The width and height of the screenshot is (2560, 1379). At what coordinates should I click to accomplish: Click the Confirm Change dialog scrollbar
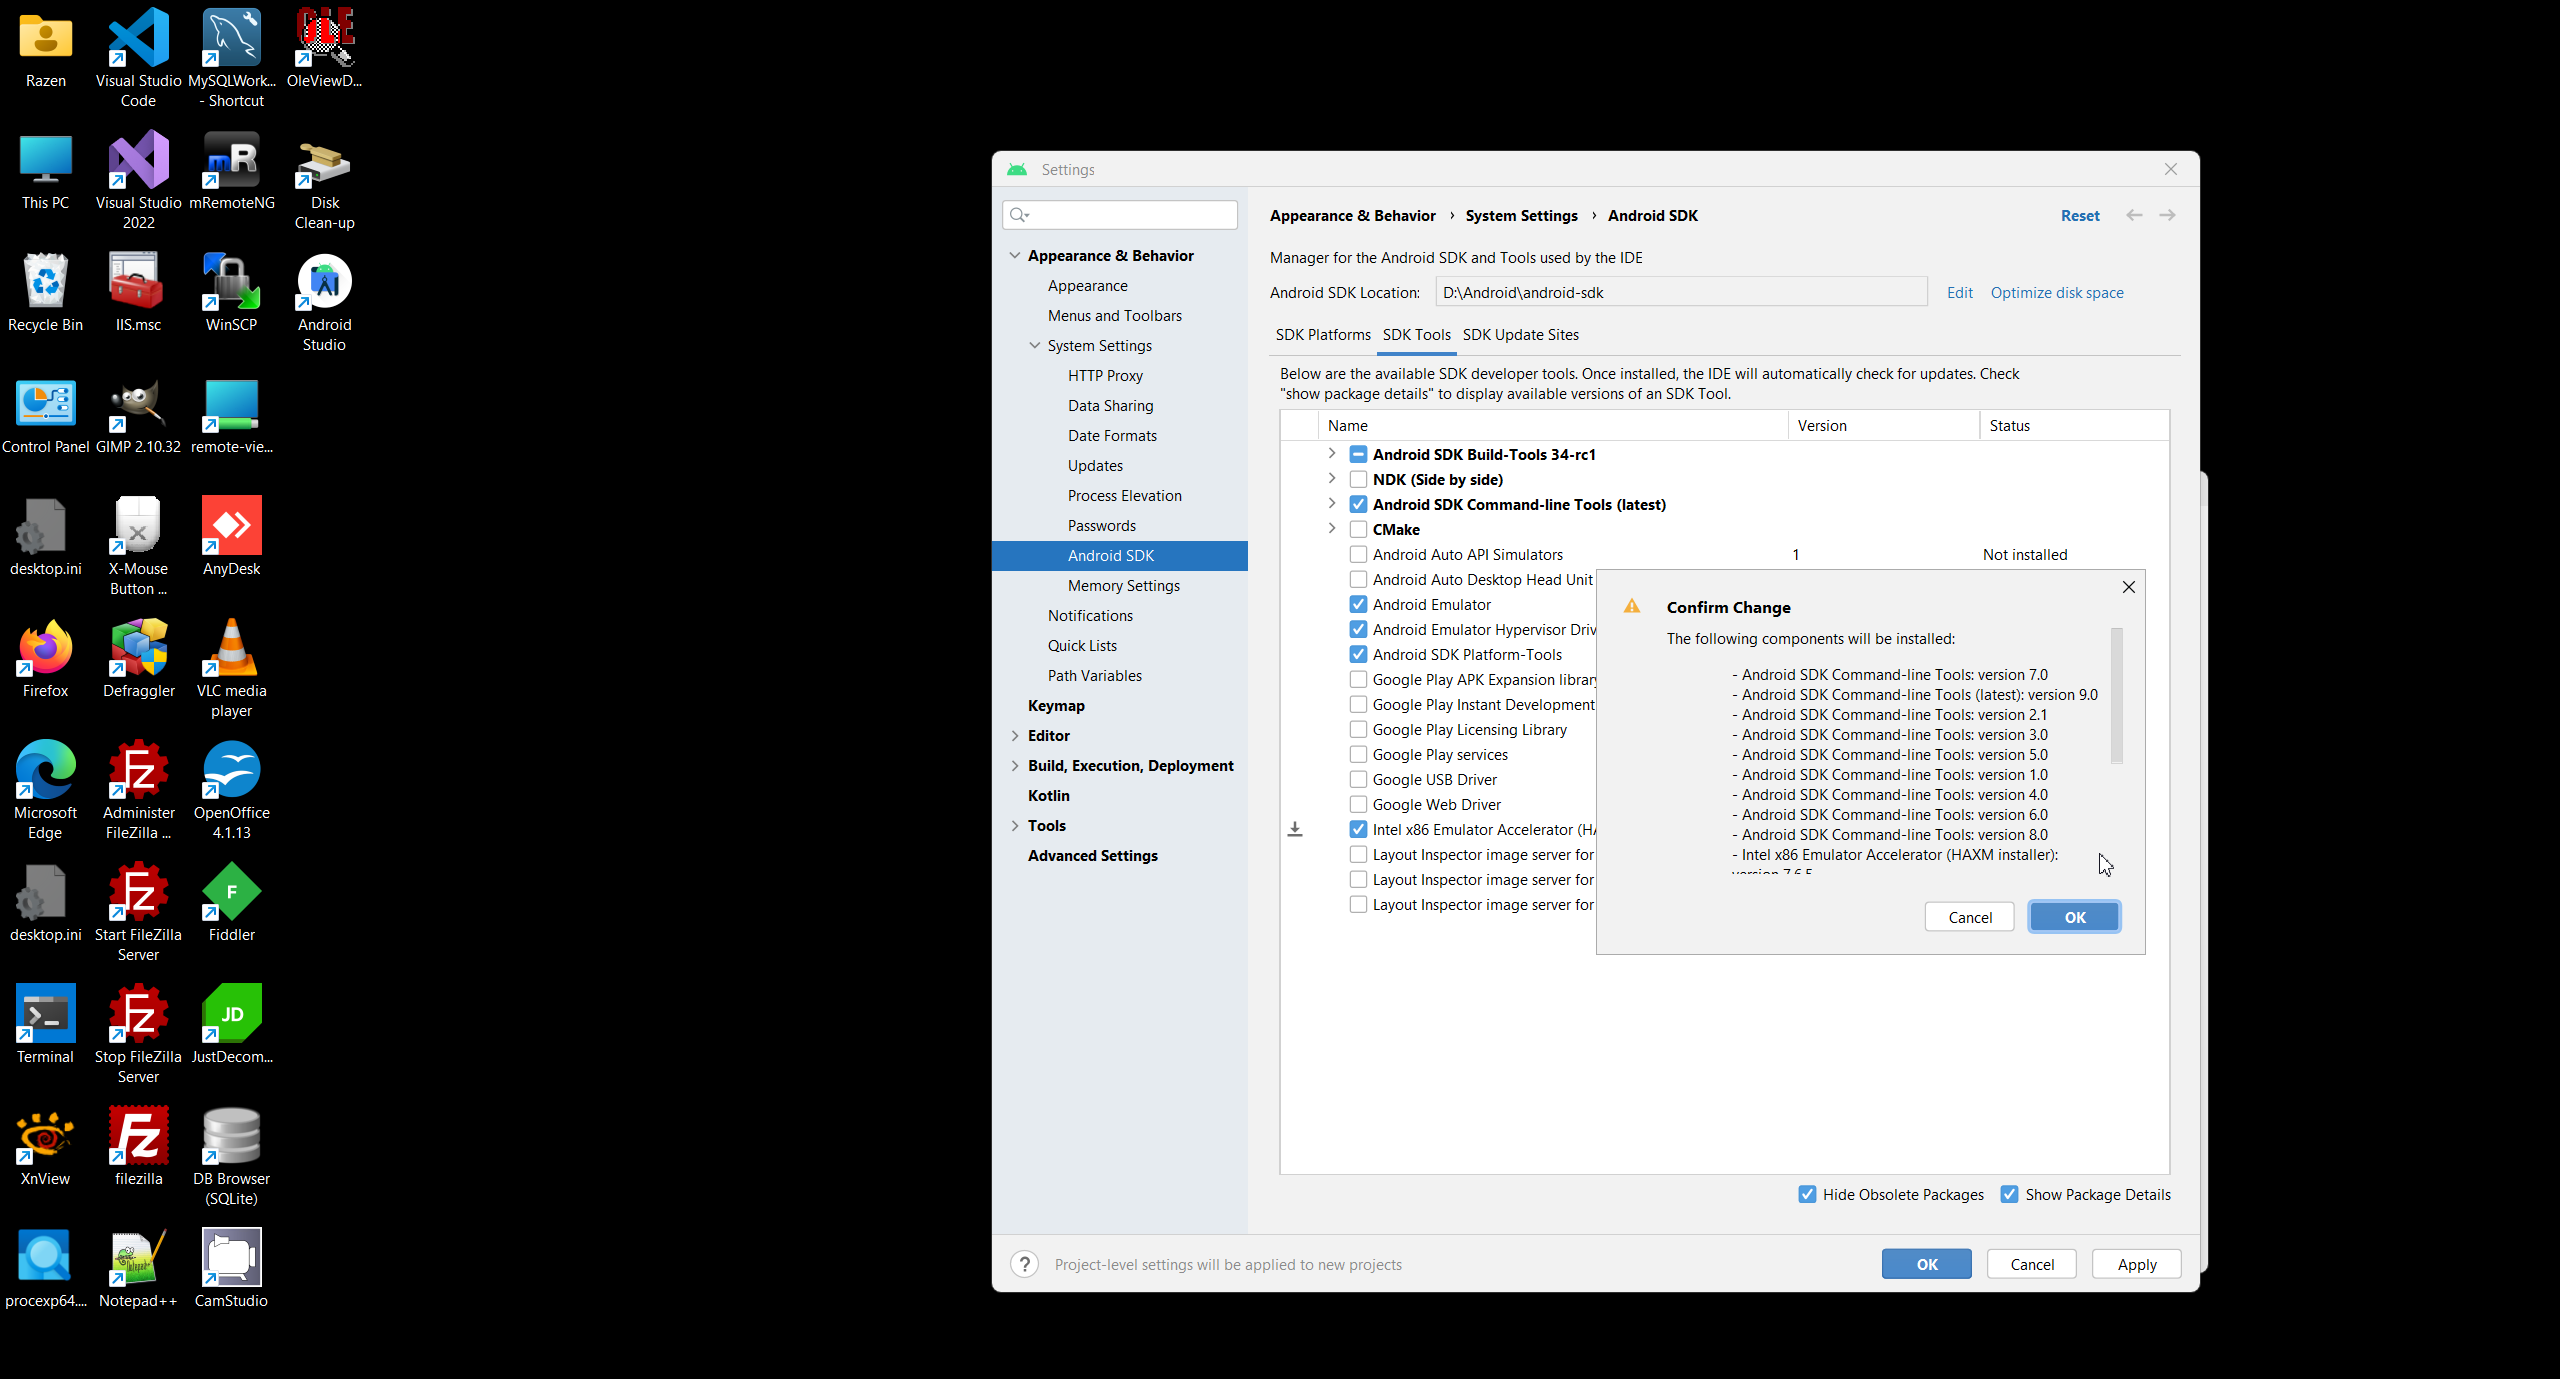pos(2116,696)
